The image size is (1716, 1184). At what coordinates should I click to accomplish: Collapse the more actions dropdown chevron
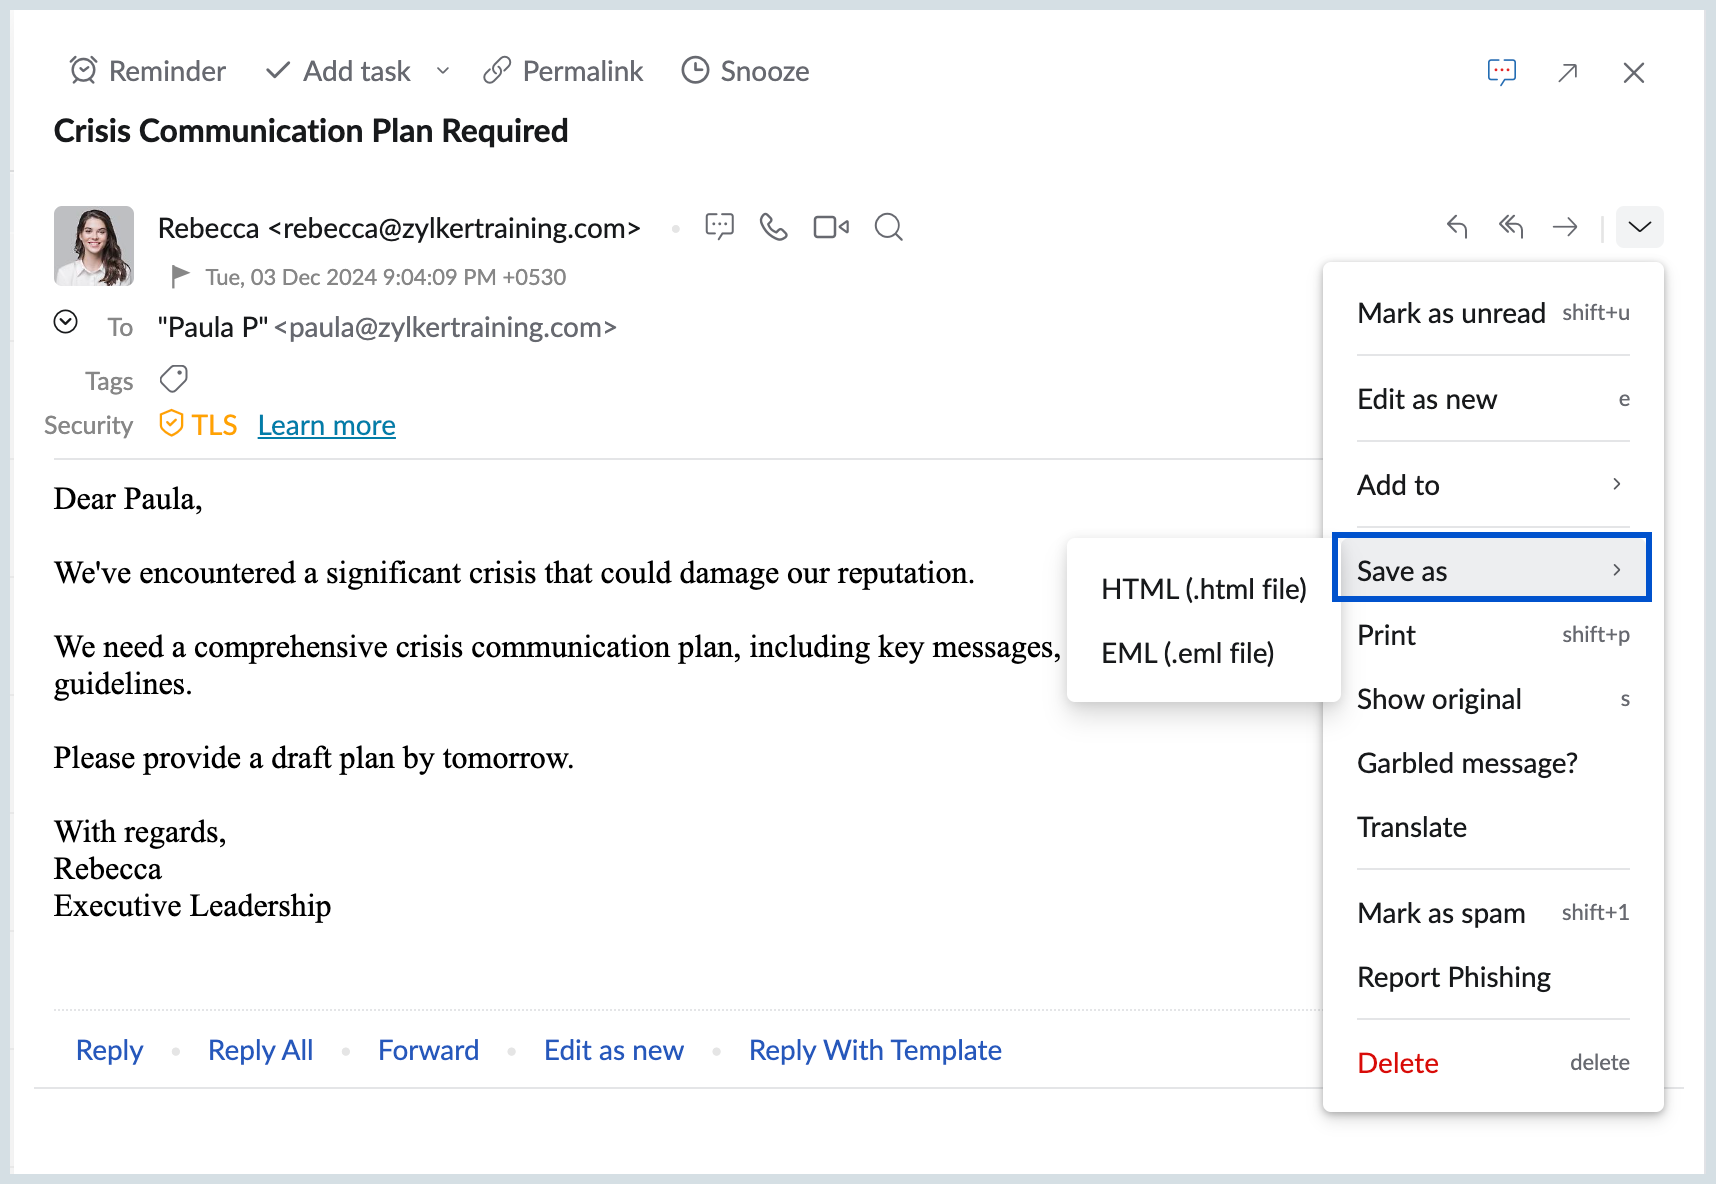pyautogui.click(x=1639, y=227)
